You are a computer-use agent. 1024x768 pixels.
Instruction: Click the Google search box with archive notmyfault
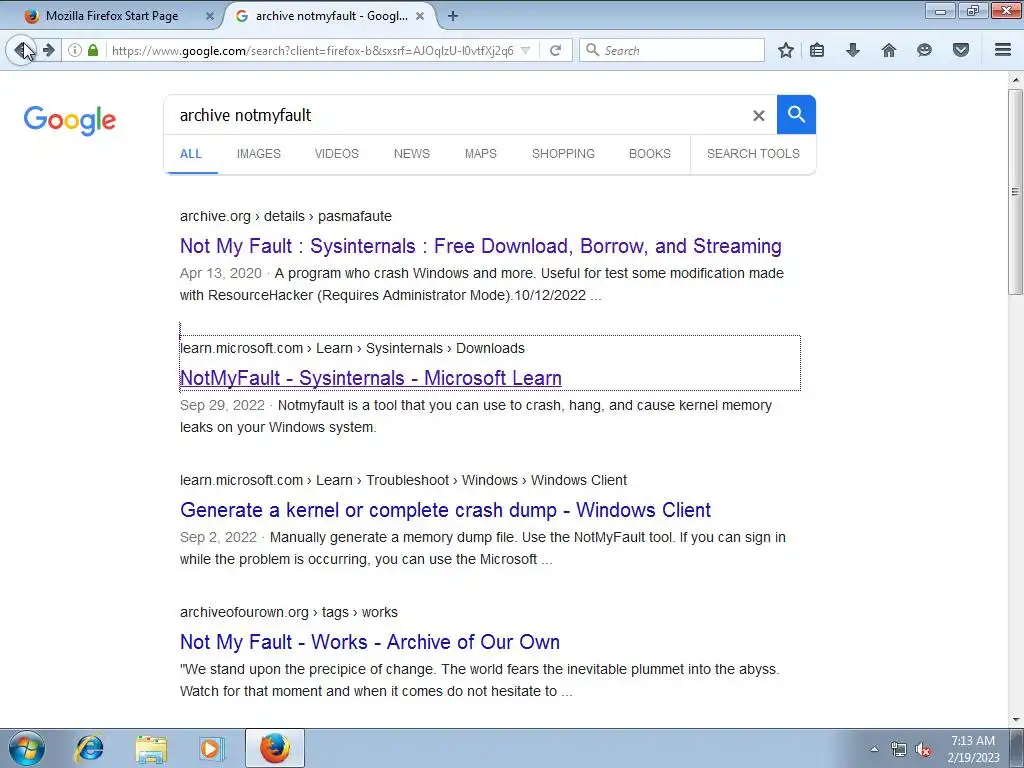pyautogui.click(x=457, y=116)
